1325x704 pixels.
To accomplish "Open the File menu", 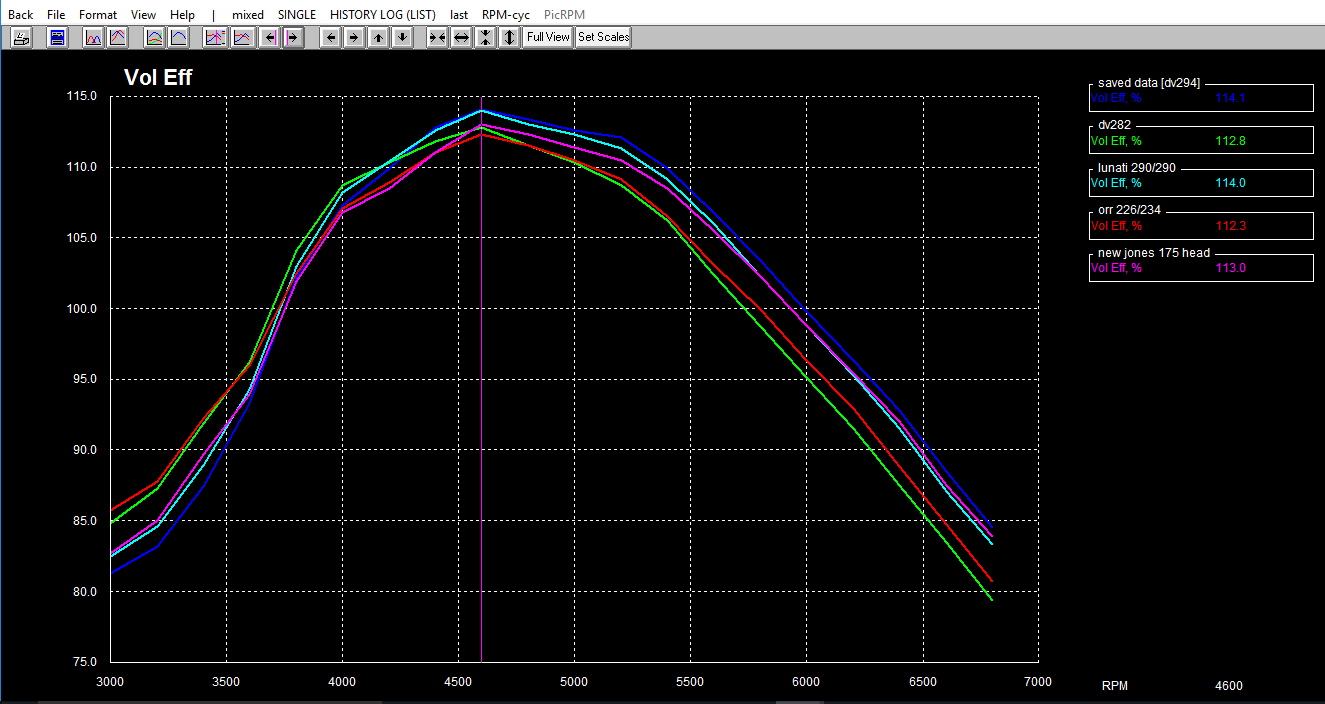I will click(56, 15).
